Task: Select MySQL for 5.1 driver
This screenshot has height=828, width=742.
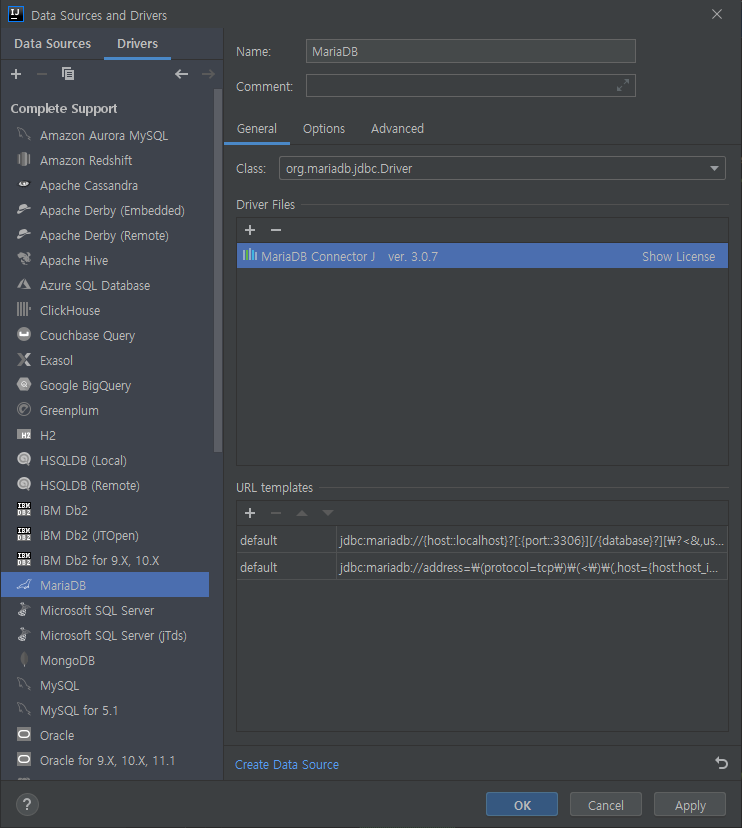Action: 105,710
